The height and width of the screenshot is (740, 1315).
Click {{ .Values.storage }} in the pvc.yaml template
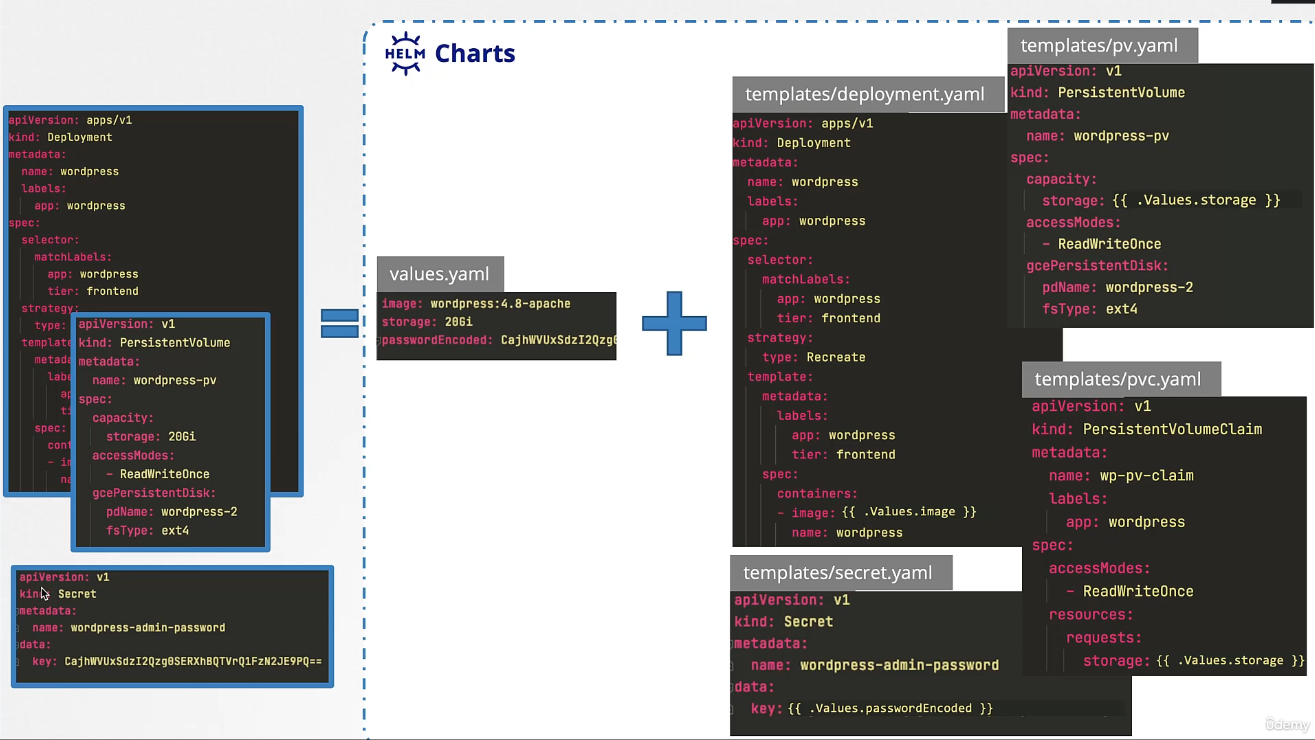point(1230,660)
